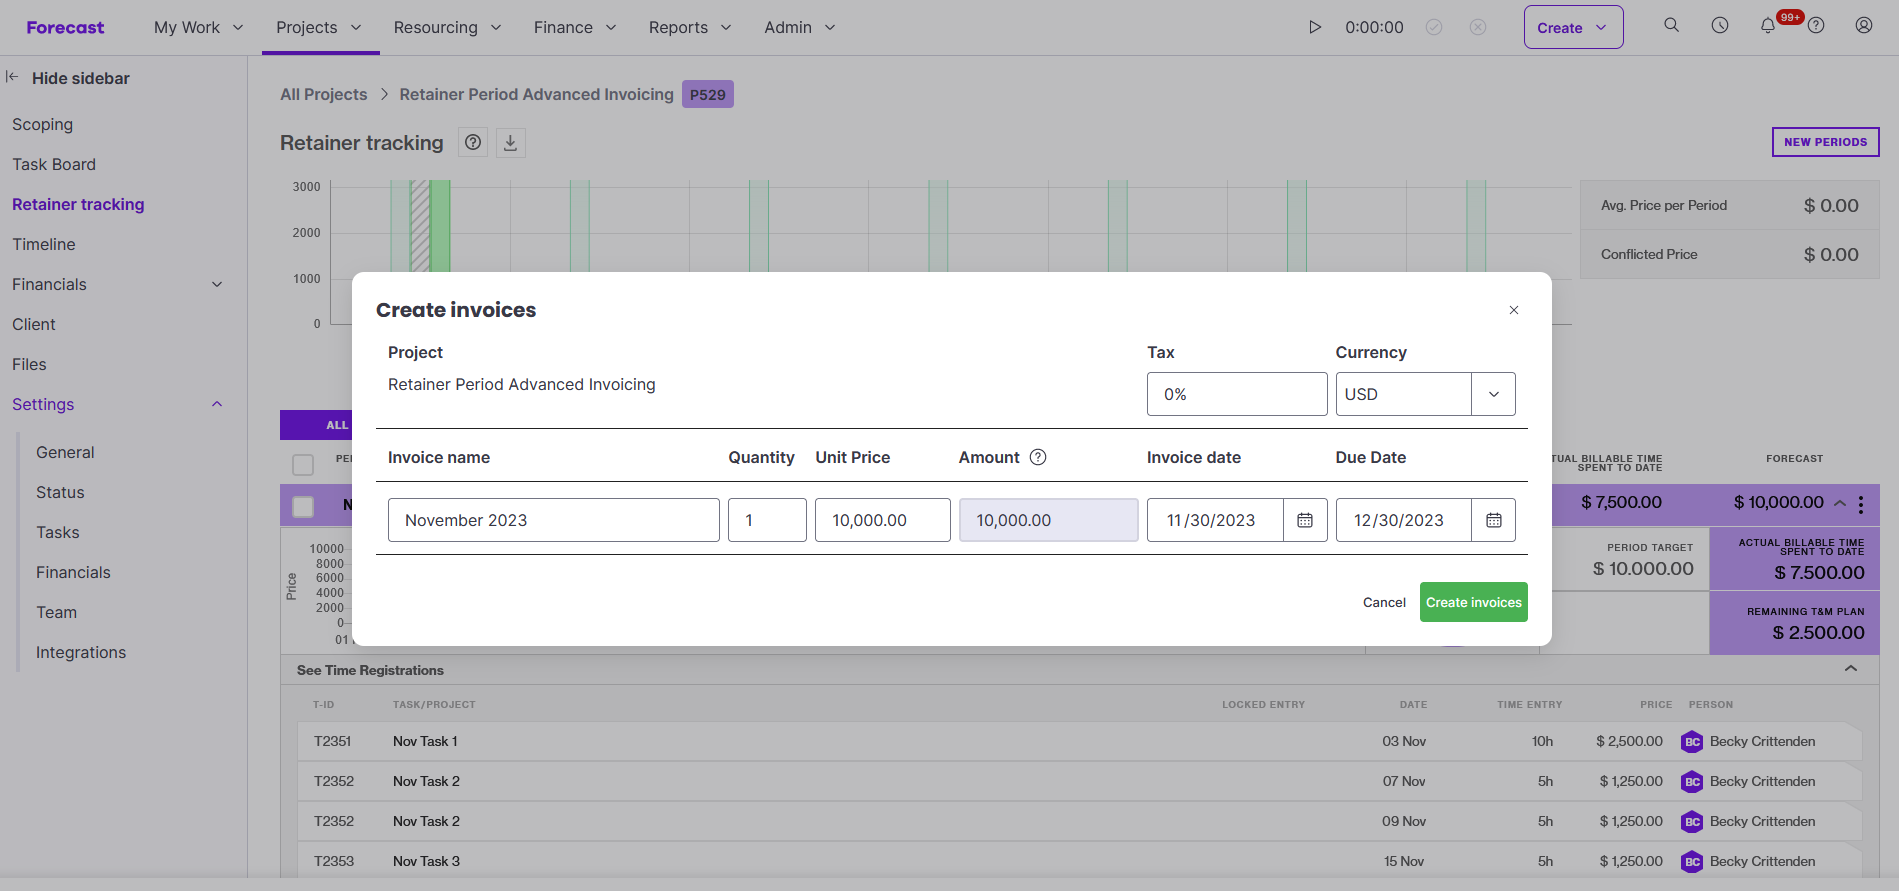Click the Due Date 12/30/2023 field
This screenshot has height=891, width=1899.
(1404, 520)
